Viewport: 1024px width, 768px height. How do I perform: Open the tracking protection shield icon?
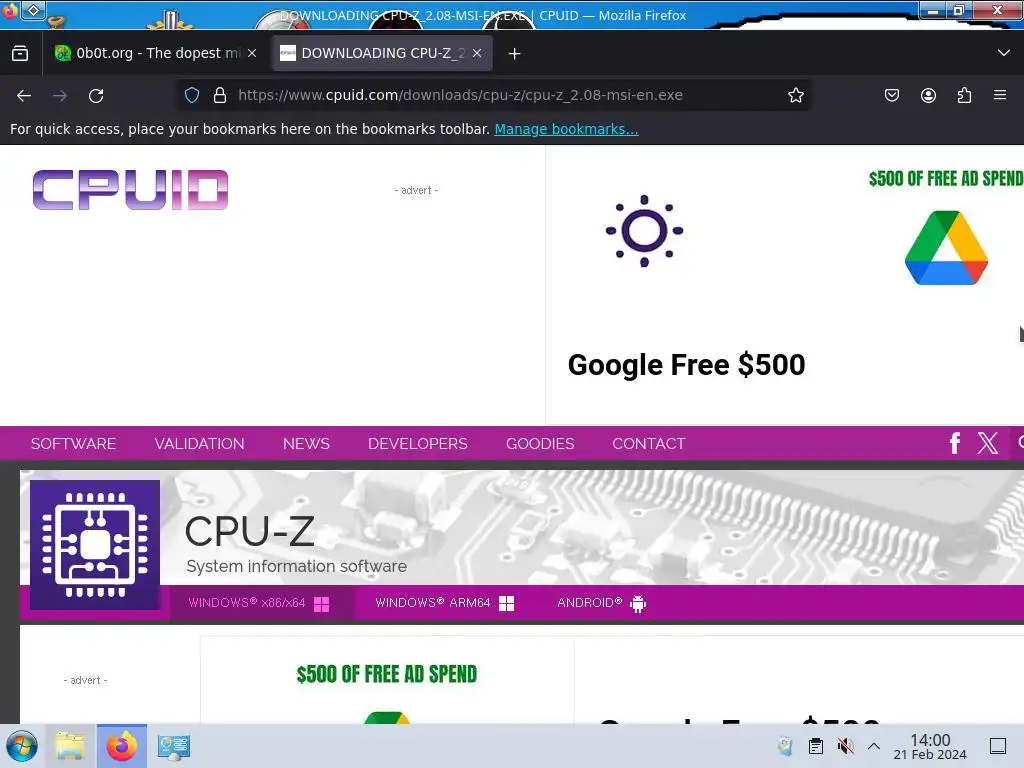click(192, 95)
